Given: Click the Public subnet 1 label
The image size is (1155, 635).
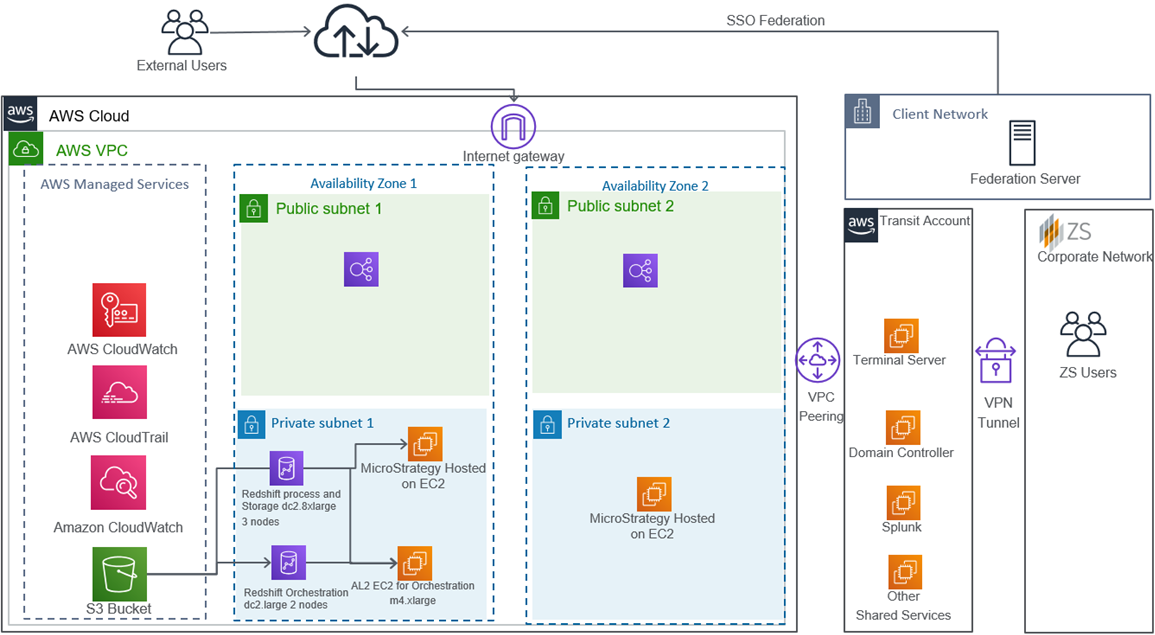Looking at the screenshot, I should (329, 208).
